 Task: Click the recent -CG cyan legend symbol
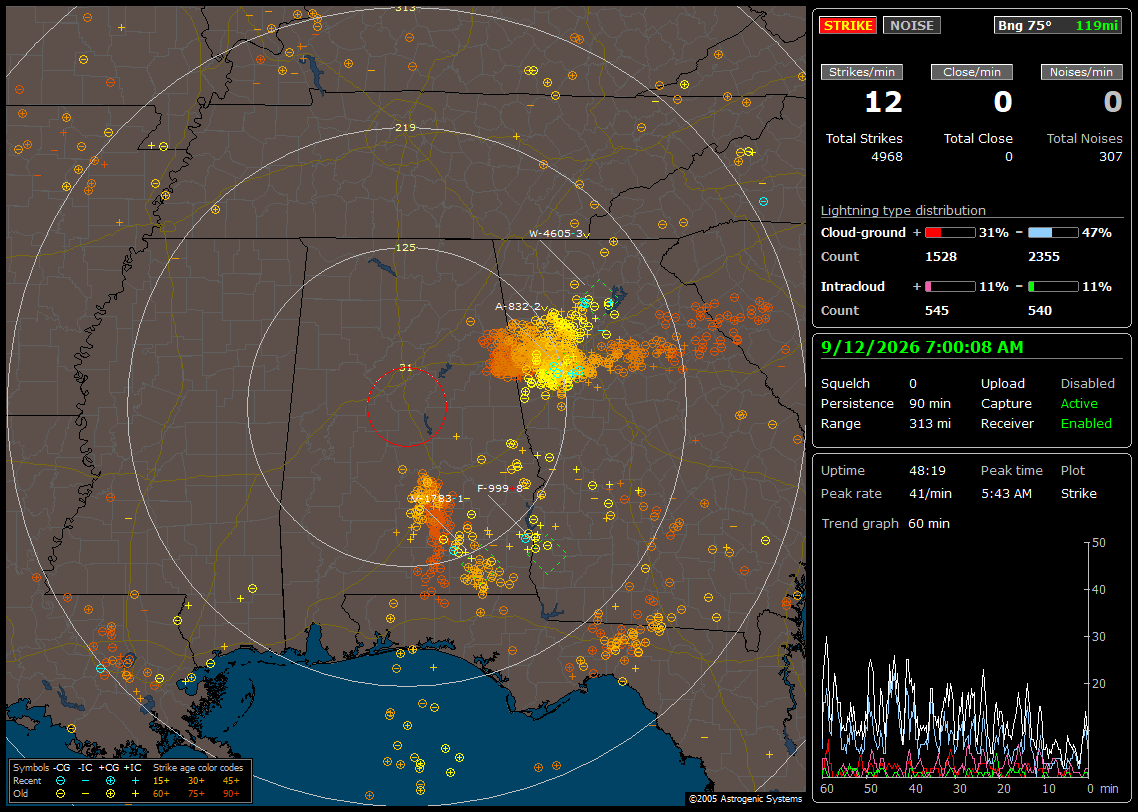(60, 781)
